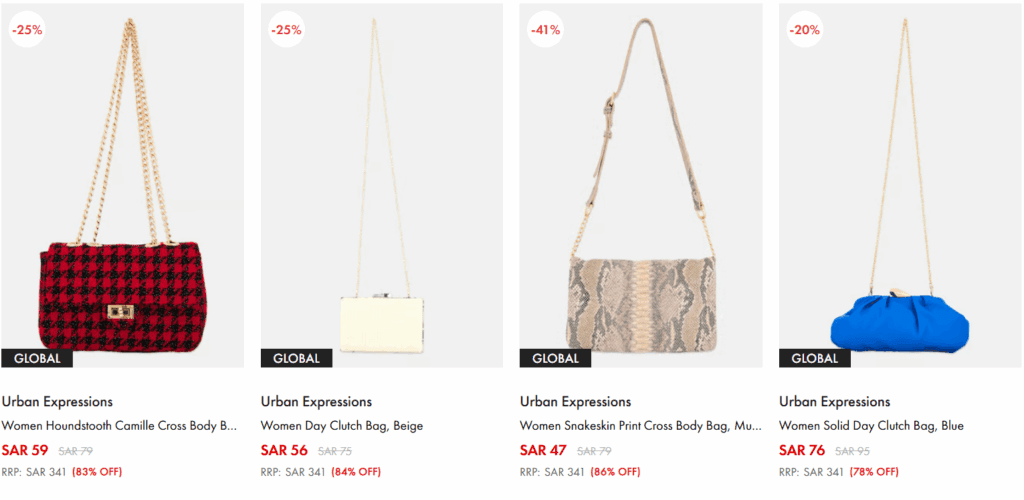
Task: Click the SAR 47 sale price
Action: (543, 450)
